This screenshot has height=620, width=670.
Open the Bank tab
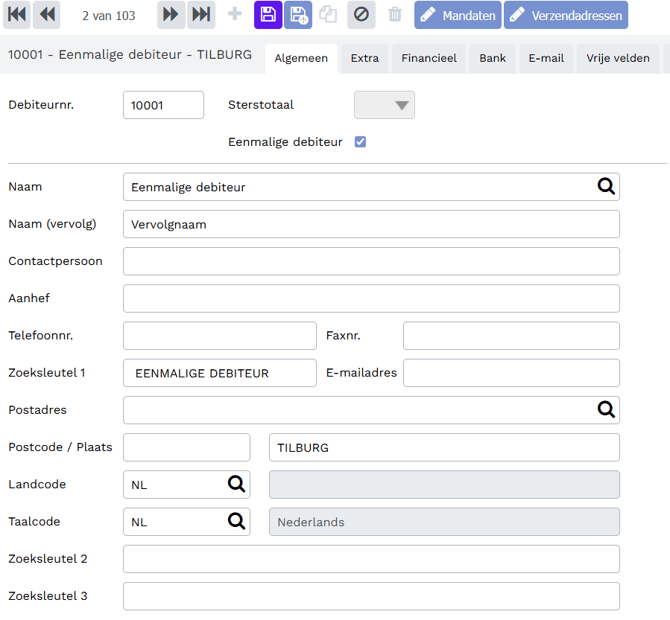[492, 59]
